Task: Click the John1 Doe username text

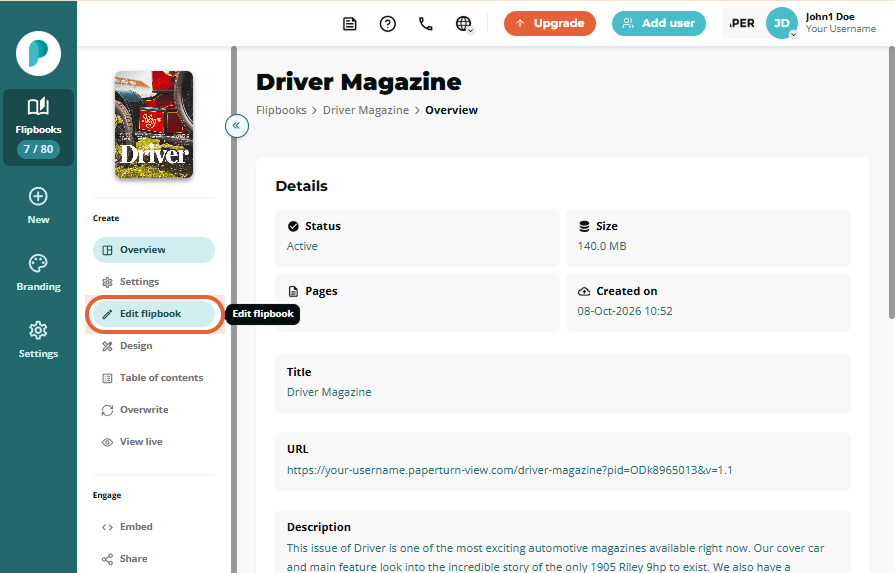Action: tap(830, 17)
